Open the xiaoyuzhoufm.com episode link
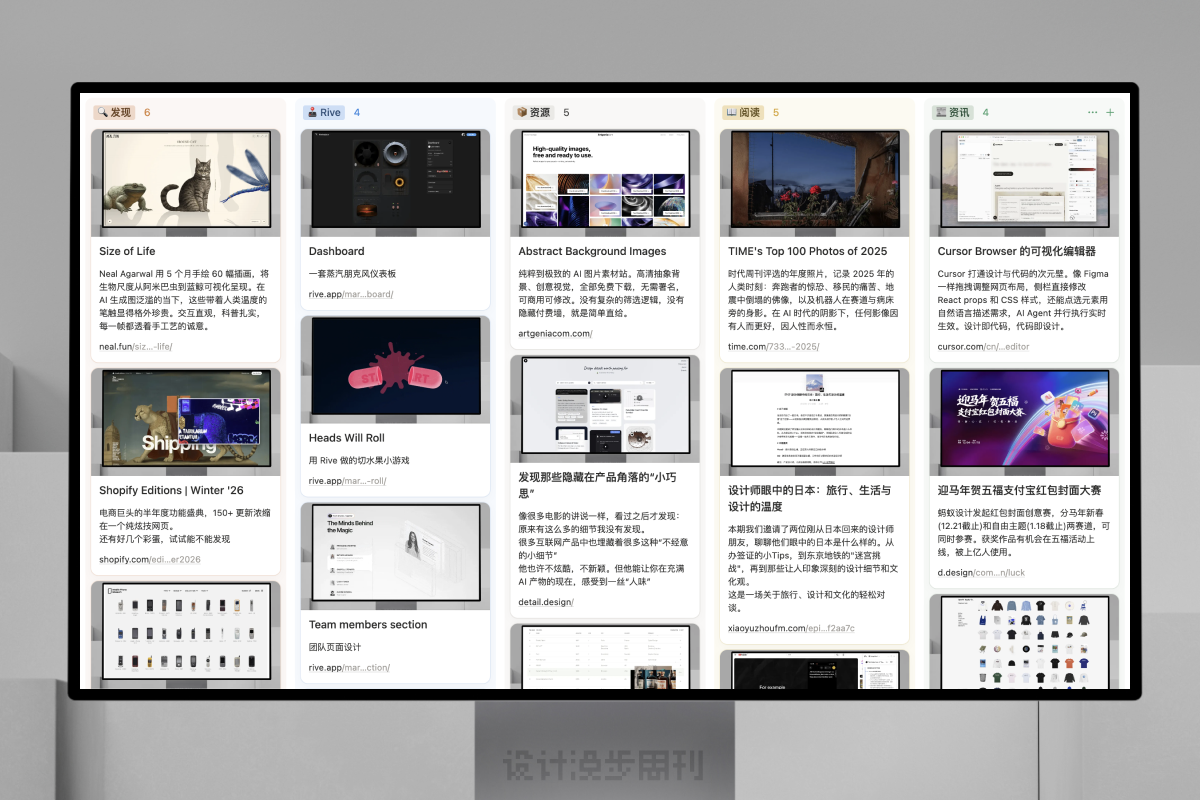Image resolution: width=1200 pixels, height=800 pixels. pyautogui.click(x=791, y=628)
